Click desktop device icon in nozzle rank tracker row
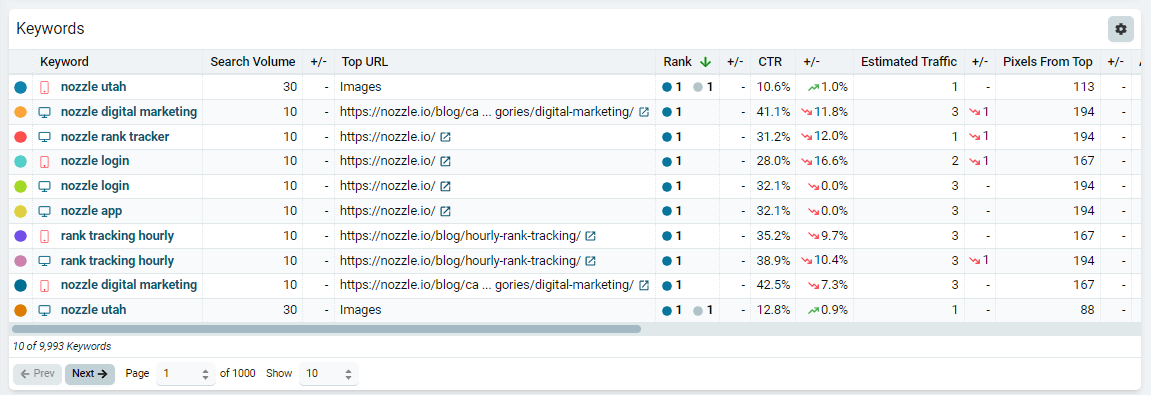The width and height of the screenshot is (1151, 395). pos(44,137)
